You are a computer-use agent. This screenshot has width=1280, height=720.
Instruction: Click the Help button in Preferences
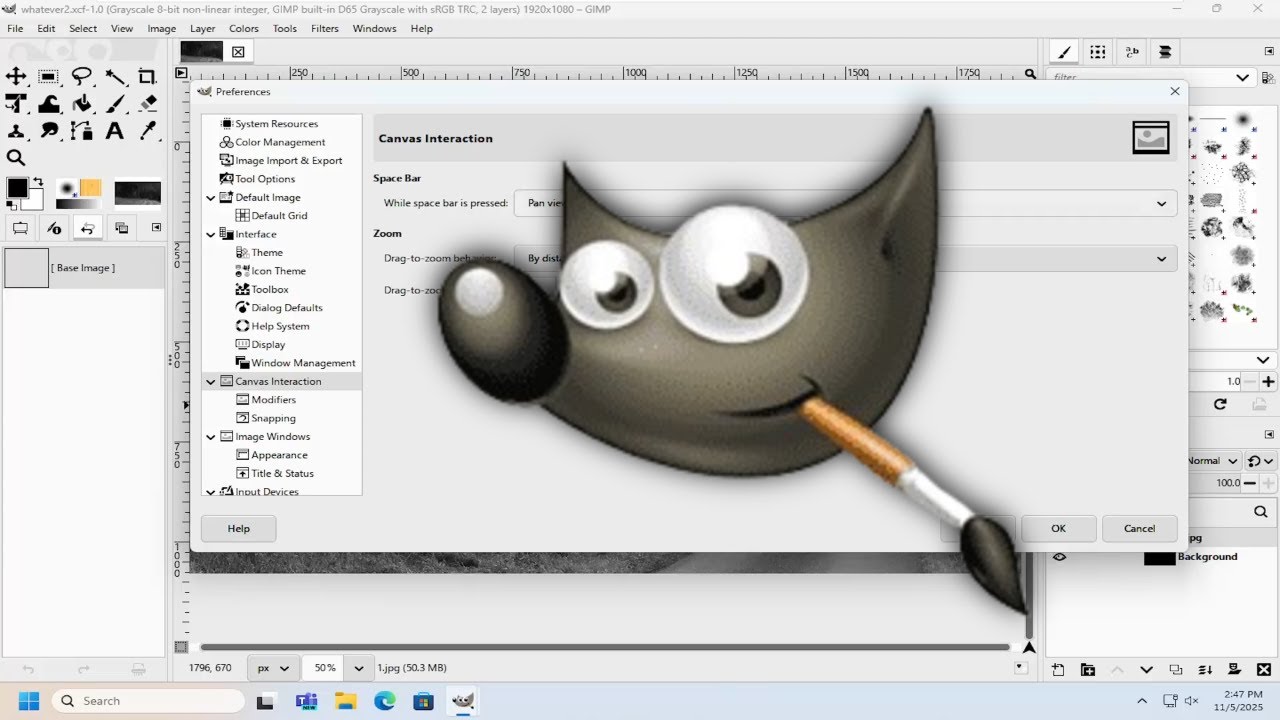click(x=238, y=528)
